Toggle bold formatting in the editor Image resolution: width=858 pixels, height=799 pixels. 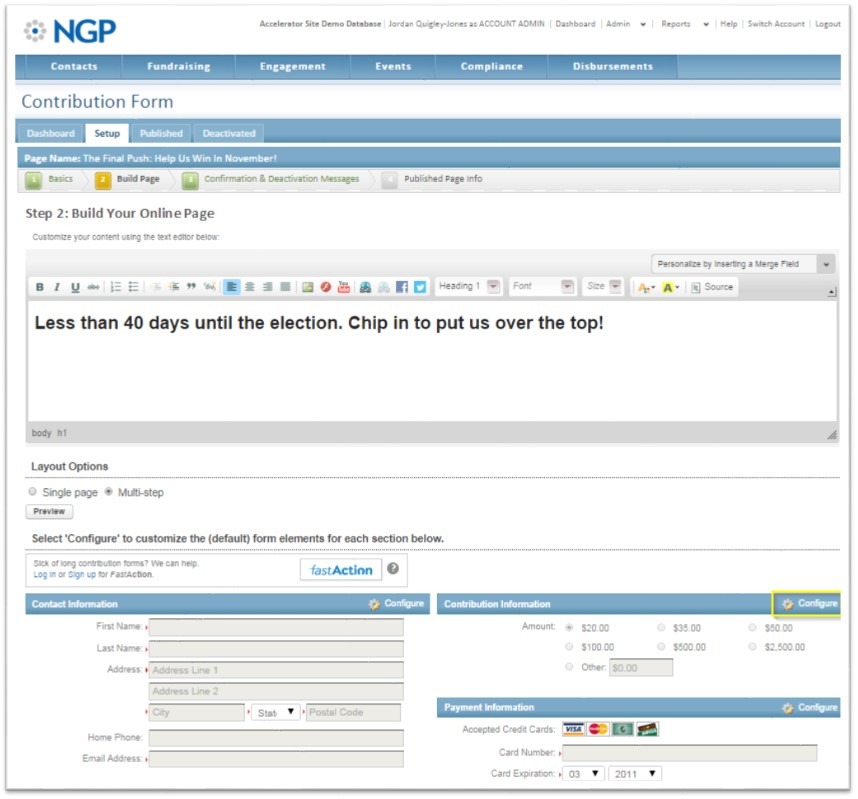click(40, 287)
